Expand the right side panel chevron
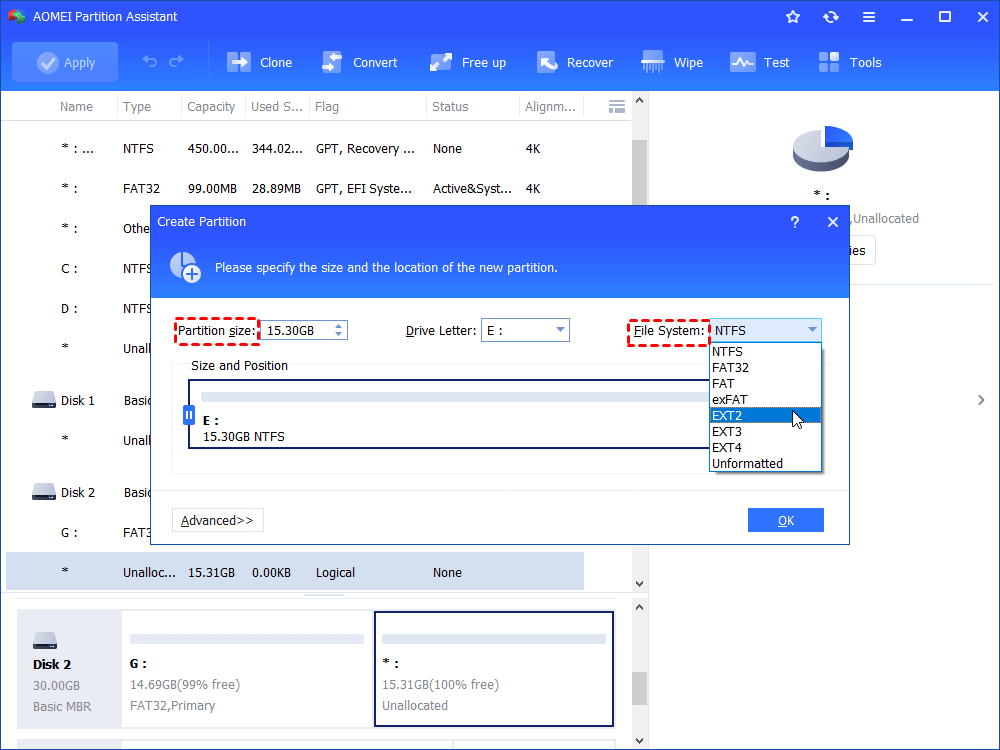The image size is (1000, 750). 981,399
